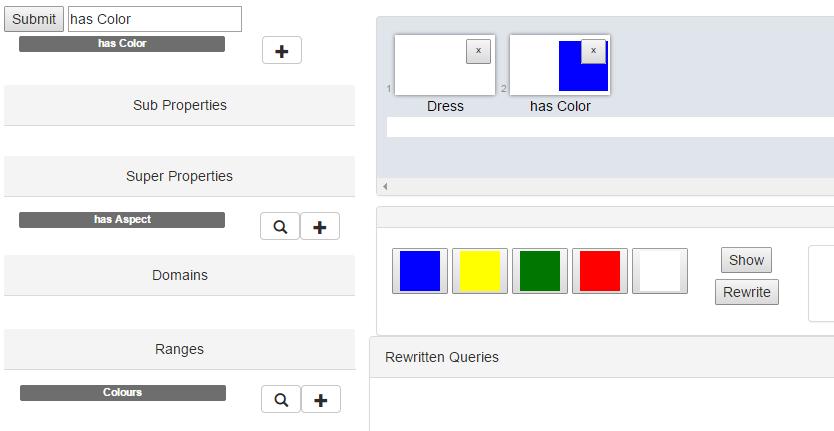Select the yellow color swatch
The height and width of the screenshot is (431, 834).
480,271
